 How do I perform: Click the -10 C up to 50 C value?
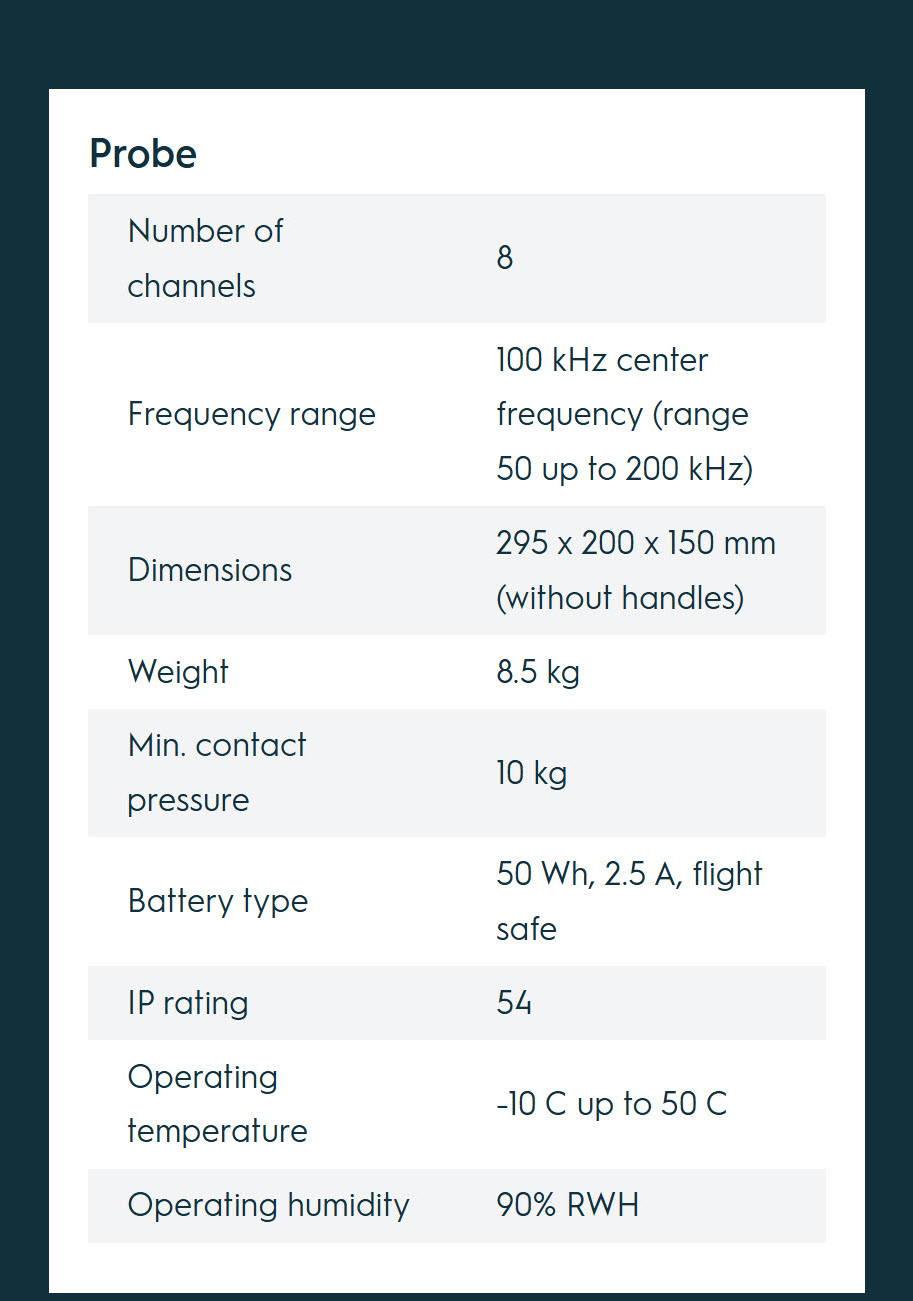tap(612, 1104)
